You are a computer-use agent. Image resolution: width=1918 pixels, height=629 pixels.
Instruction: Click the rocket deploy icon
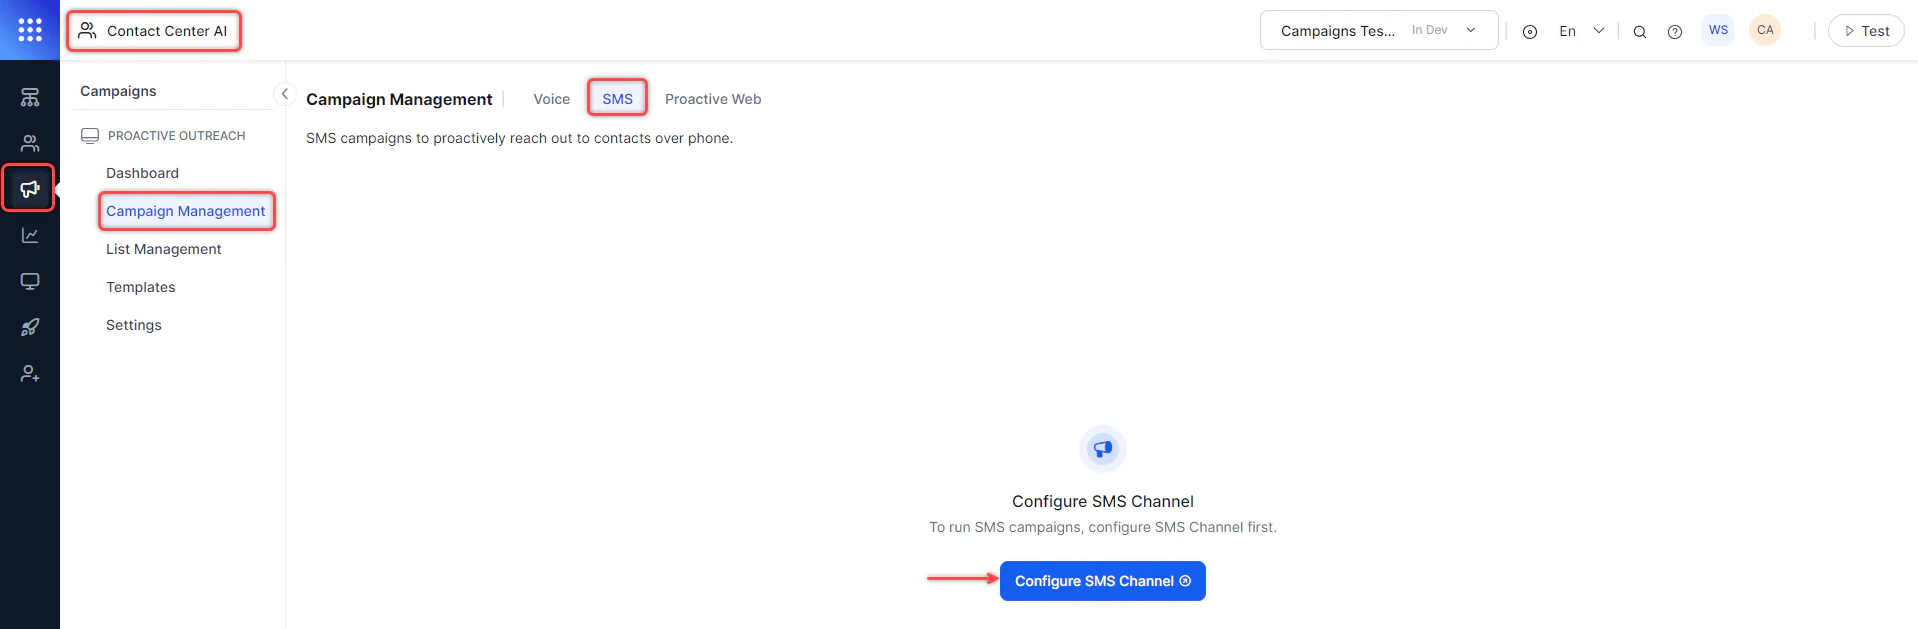29,327
